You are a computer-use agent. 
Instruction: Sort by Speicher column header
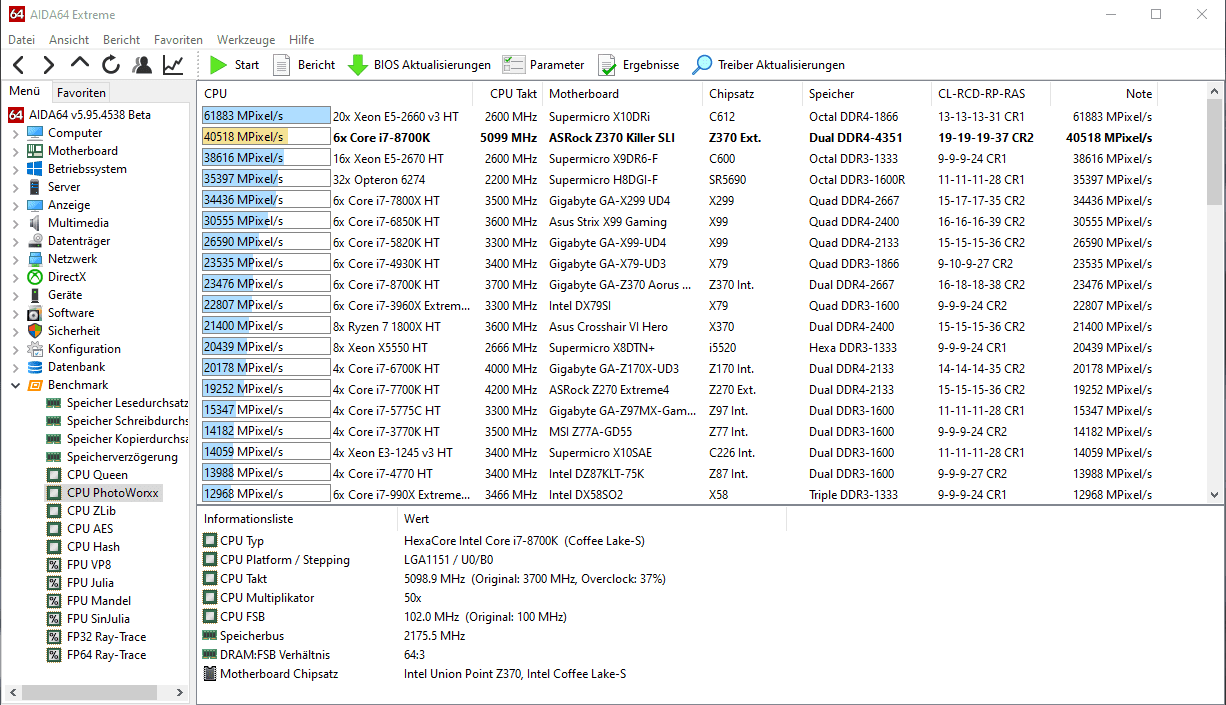coord(867,94)
